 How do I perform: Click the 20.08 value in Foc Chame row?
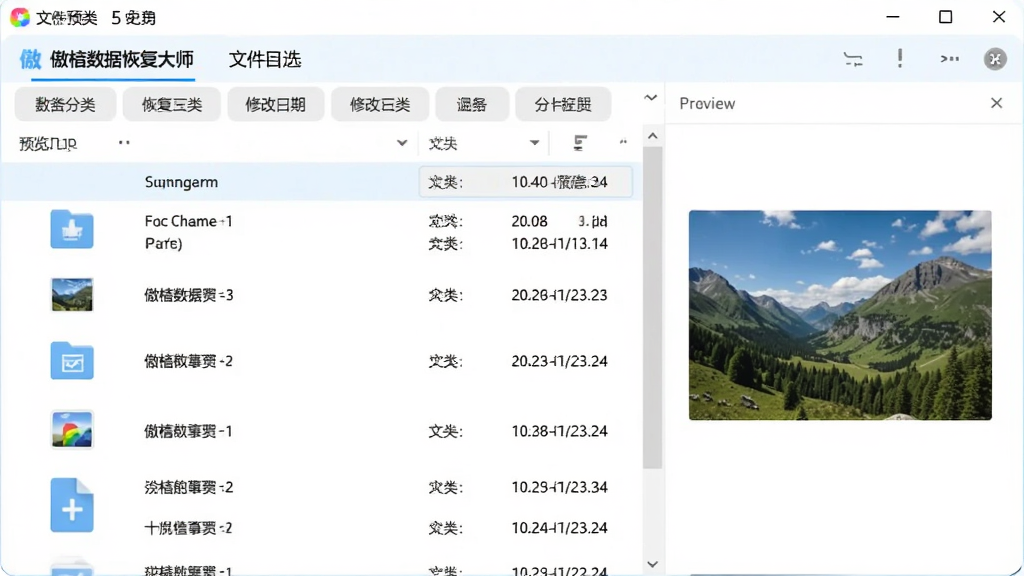[530, 221]
